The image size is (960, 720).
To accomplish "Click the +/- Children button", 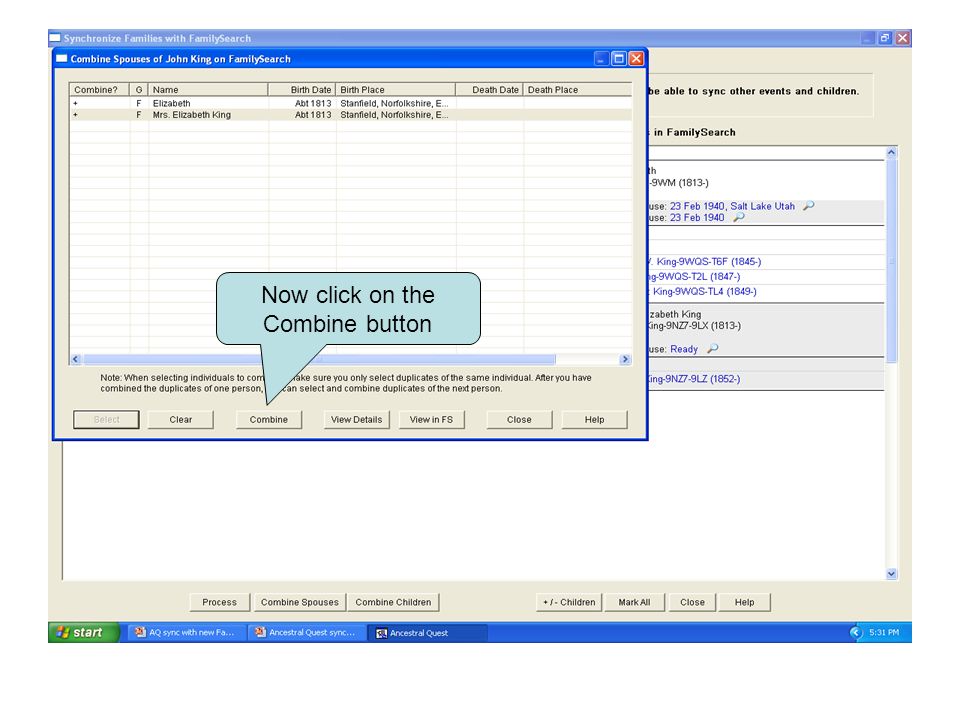I will (569, 602).
